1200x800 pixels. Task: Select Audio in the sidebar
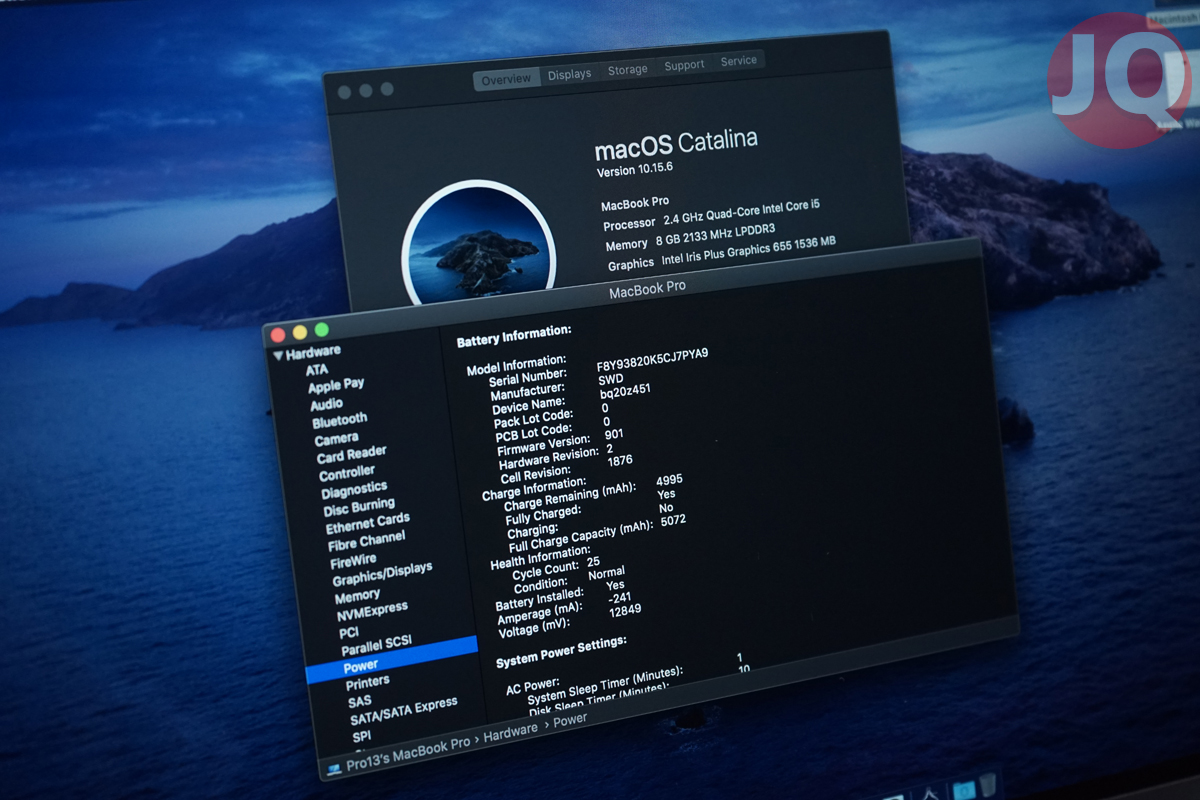[x=326, y=405]
